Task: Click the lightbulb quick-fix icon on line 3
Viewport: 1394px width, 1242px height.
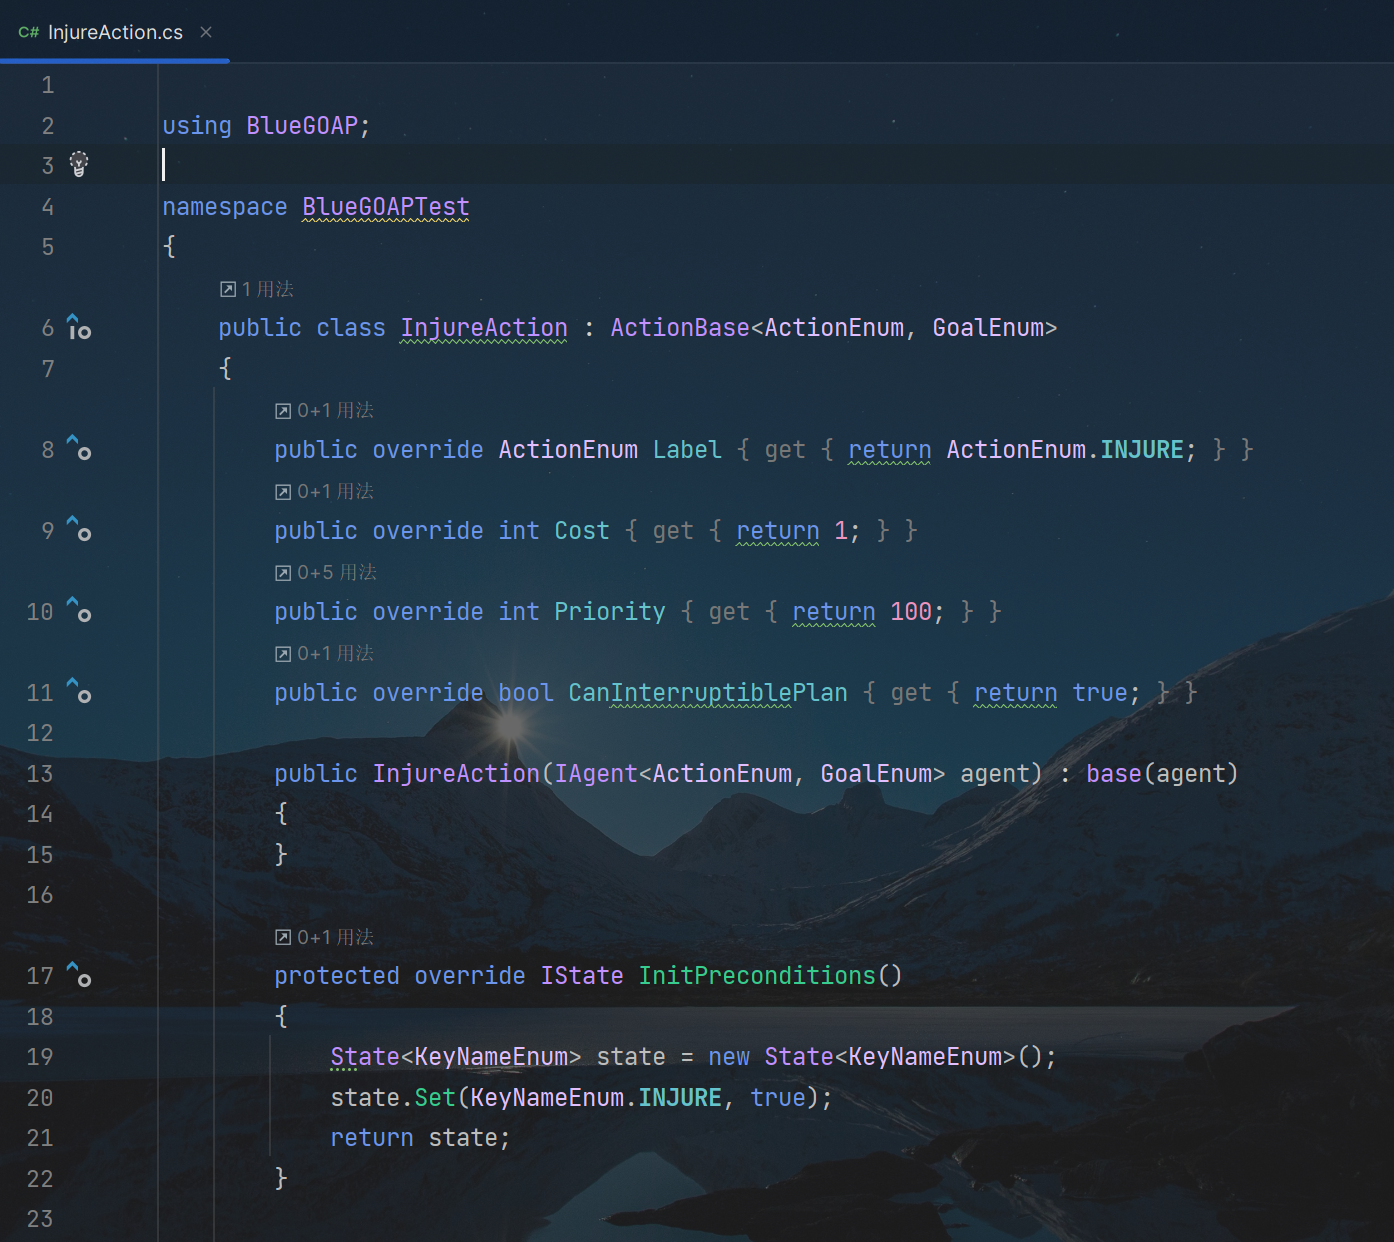Action: [x=79, y=164]
